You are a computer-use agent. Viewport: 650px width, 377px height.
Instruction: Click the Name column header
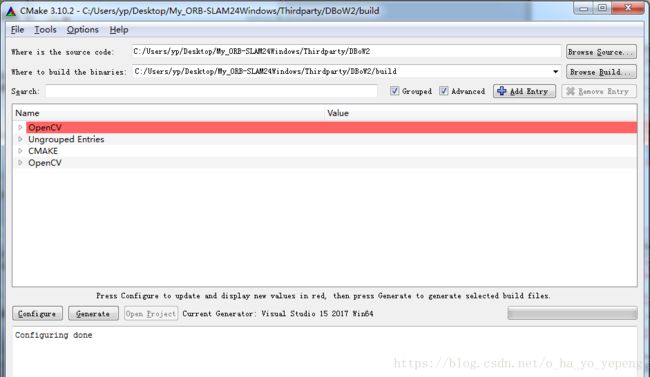[x=169, y=113]
